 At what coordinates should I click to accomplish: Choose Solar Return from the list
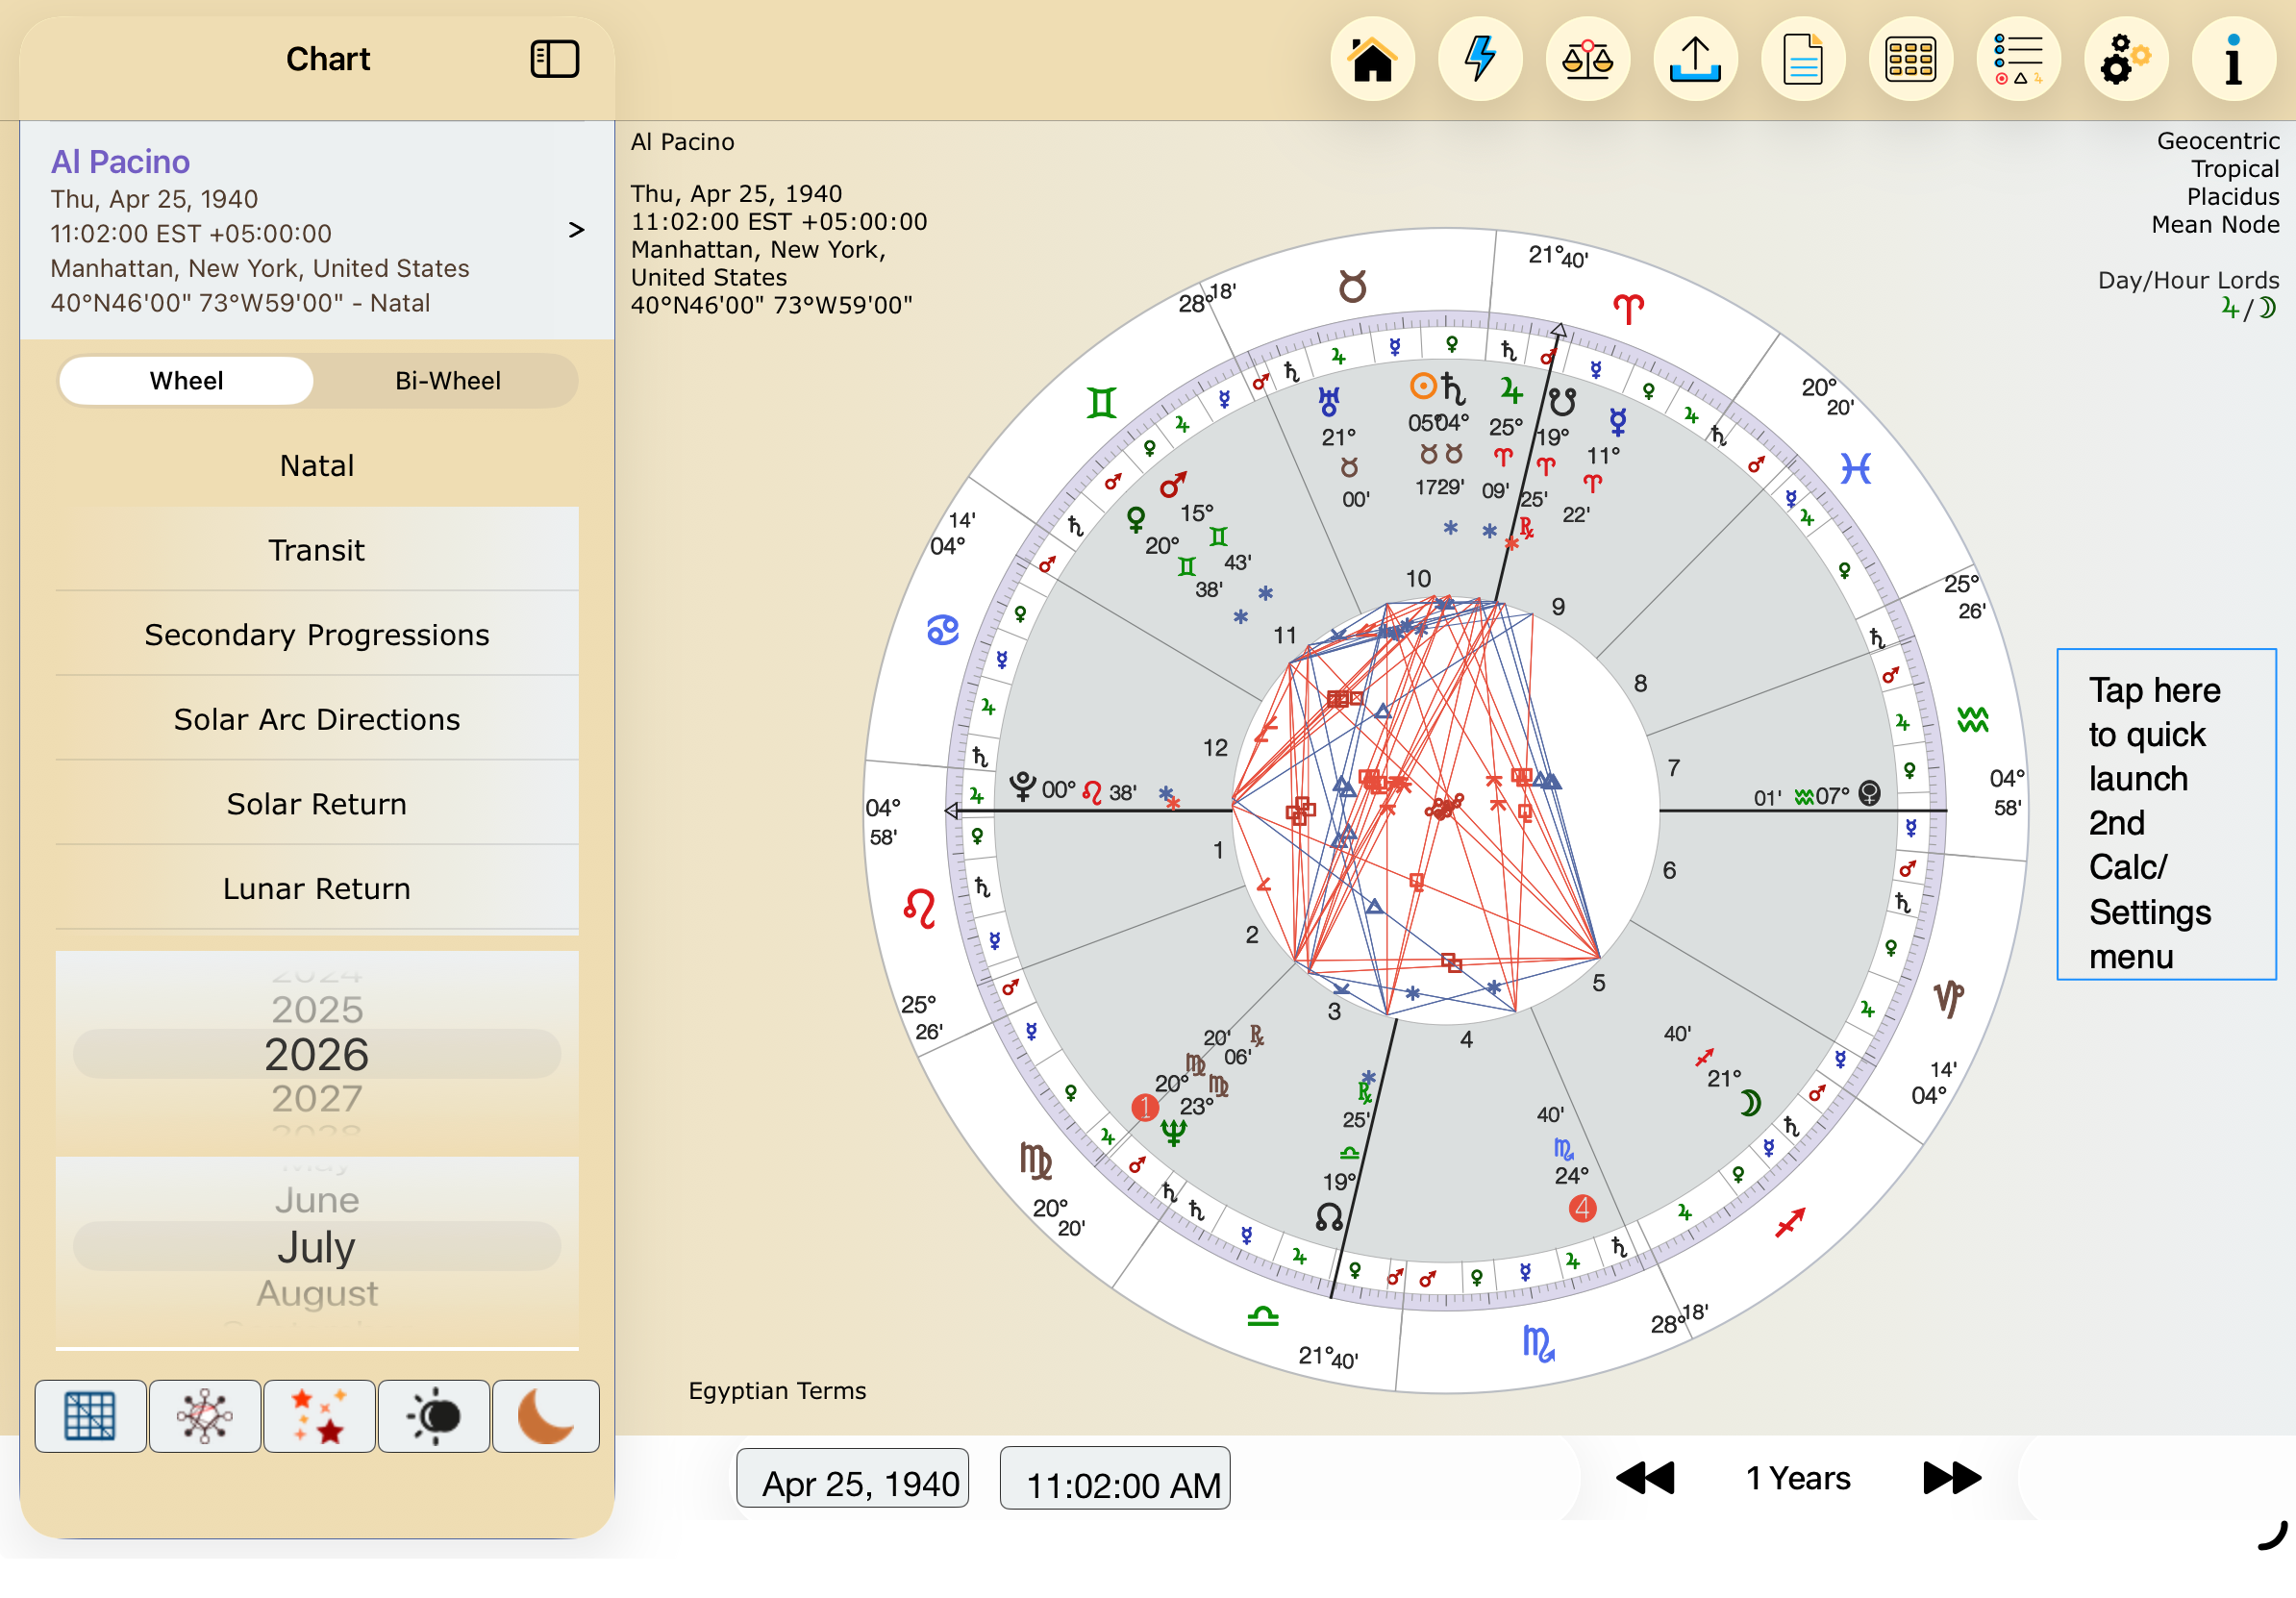coord(317,804)
